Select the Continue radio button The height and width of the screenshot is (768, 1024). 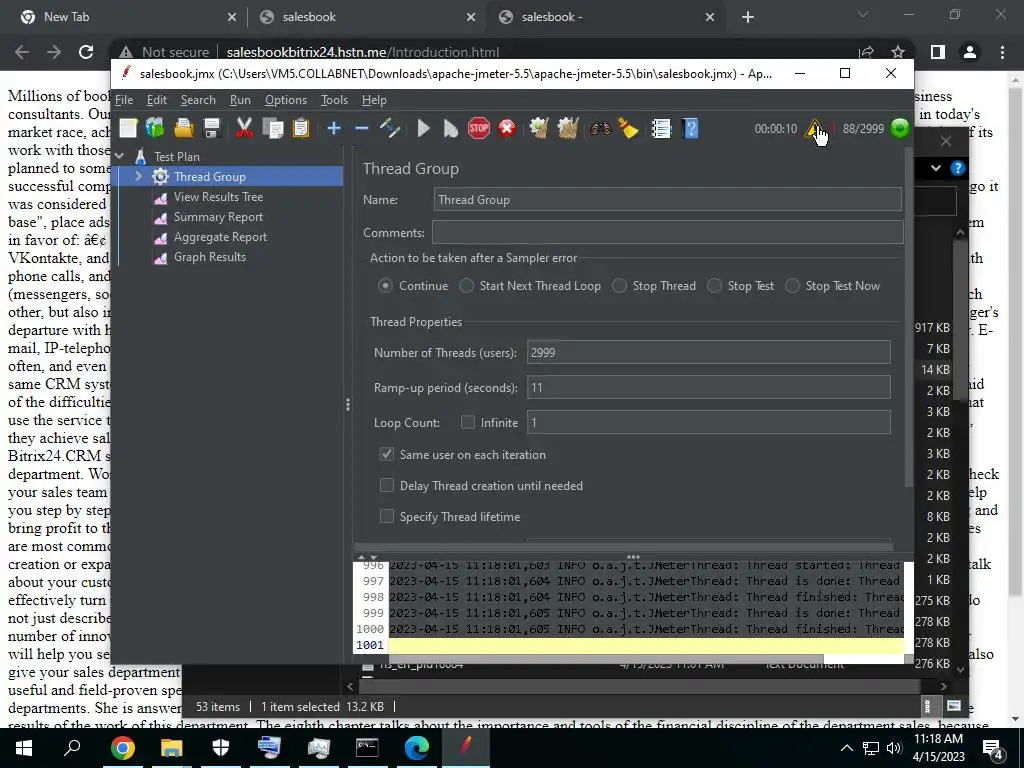click(x=385, y=286)
